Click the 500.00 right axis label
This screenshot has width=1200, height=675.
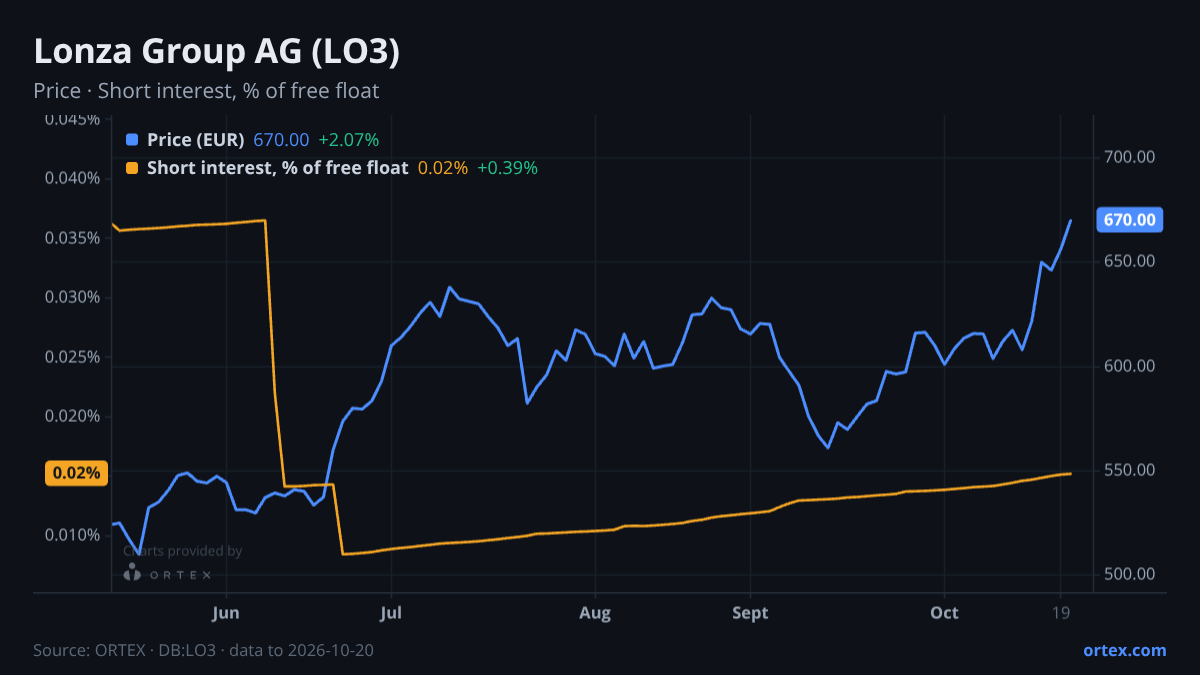click(x=1130, y=574)
